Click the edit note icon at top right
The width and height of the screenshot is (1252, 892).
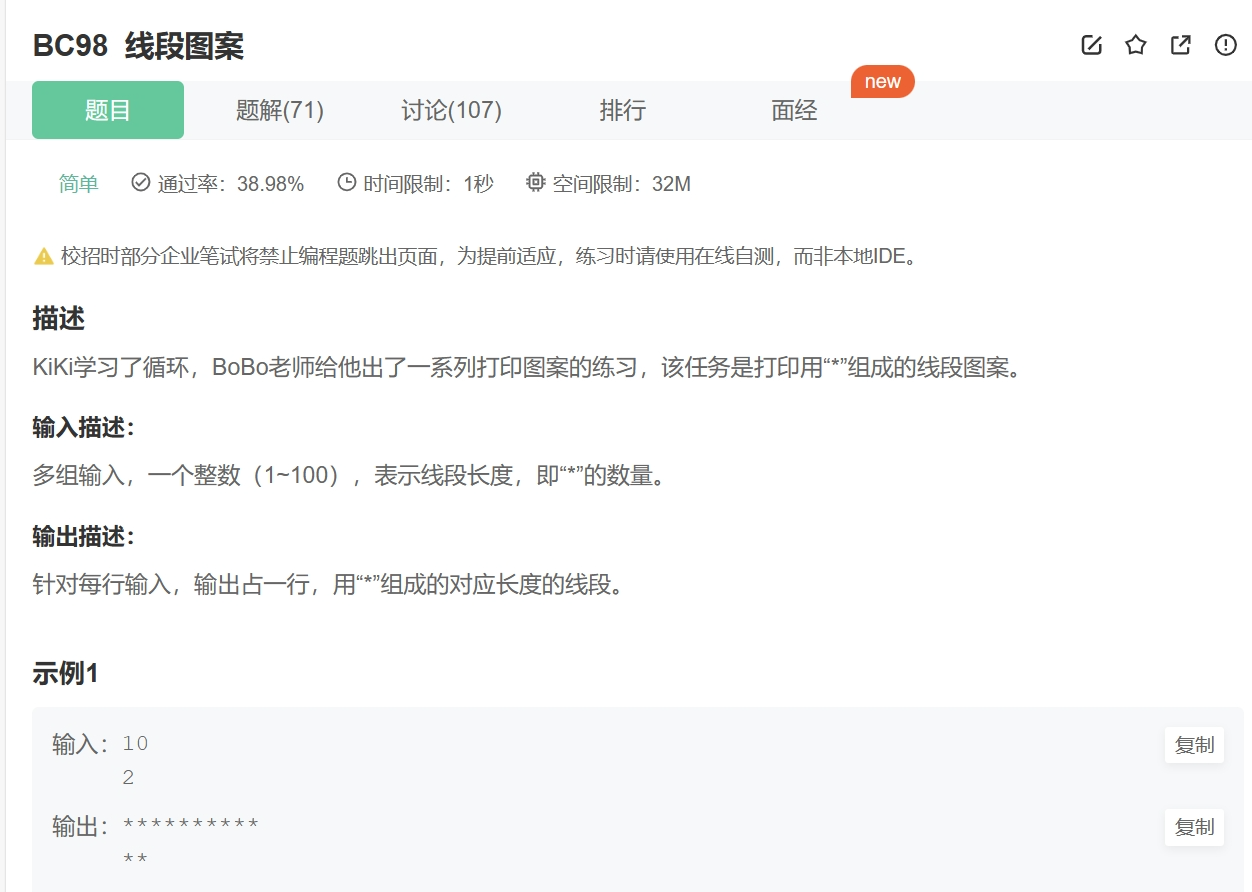[1091, 45]
